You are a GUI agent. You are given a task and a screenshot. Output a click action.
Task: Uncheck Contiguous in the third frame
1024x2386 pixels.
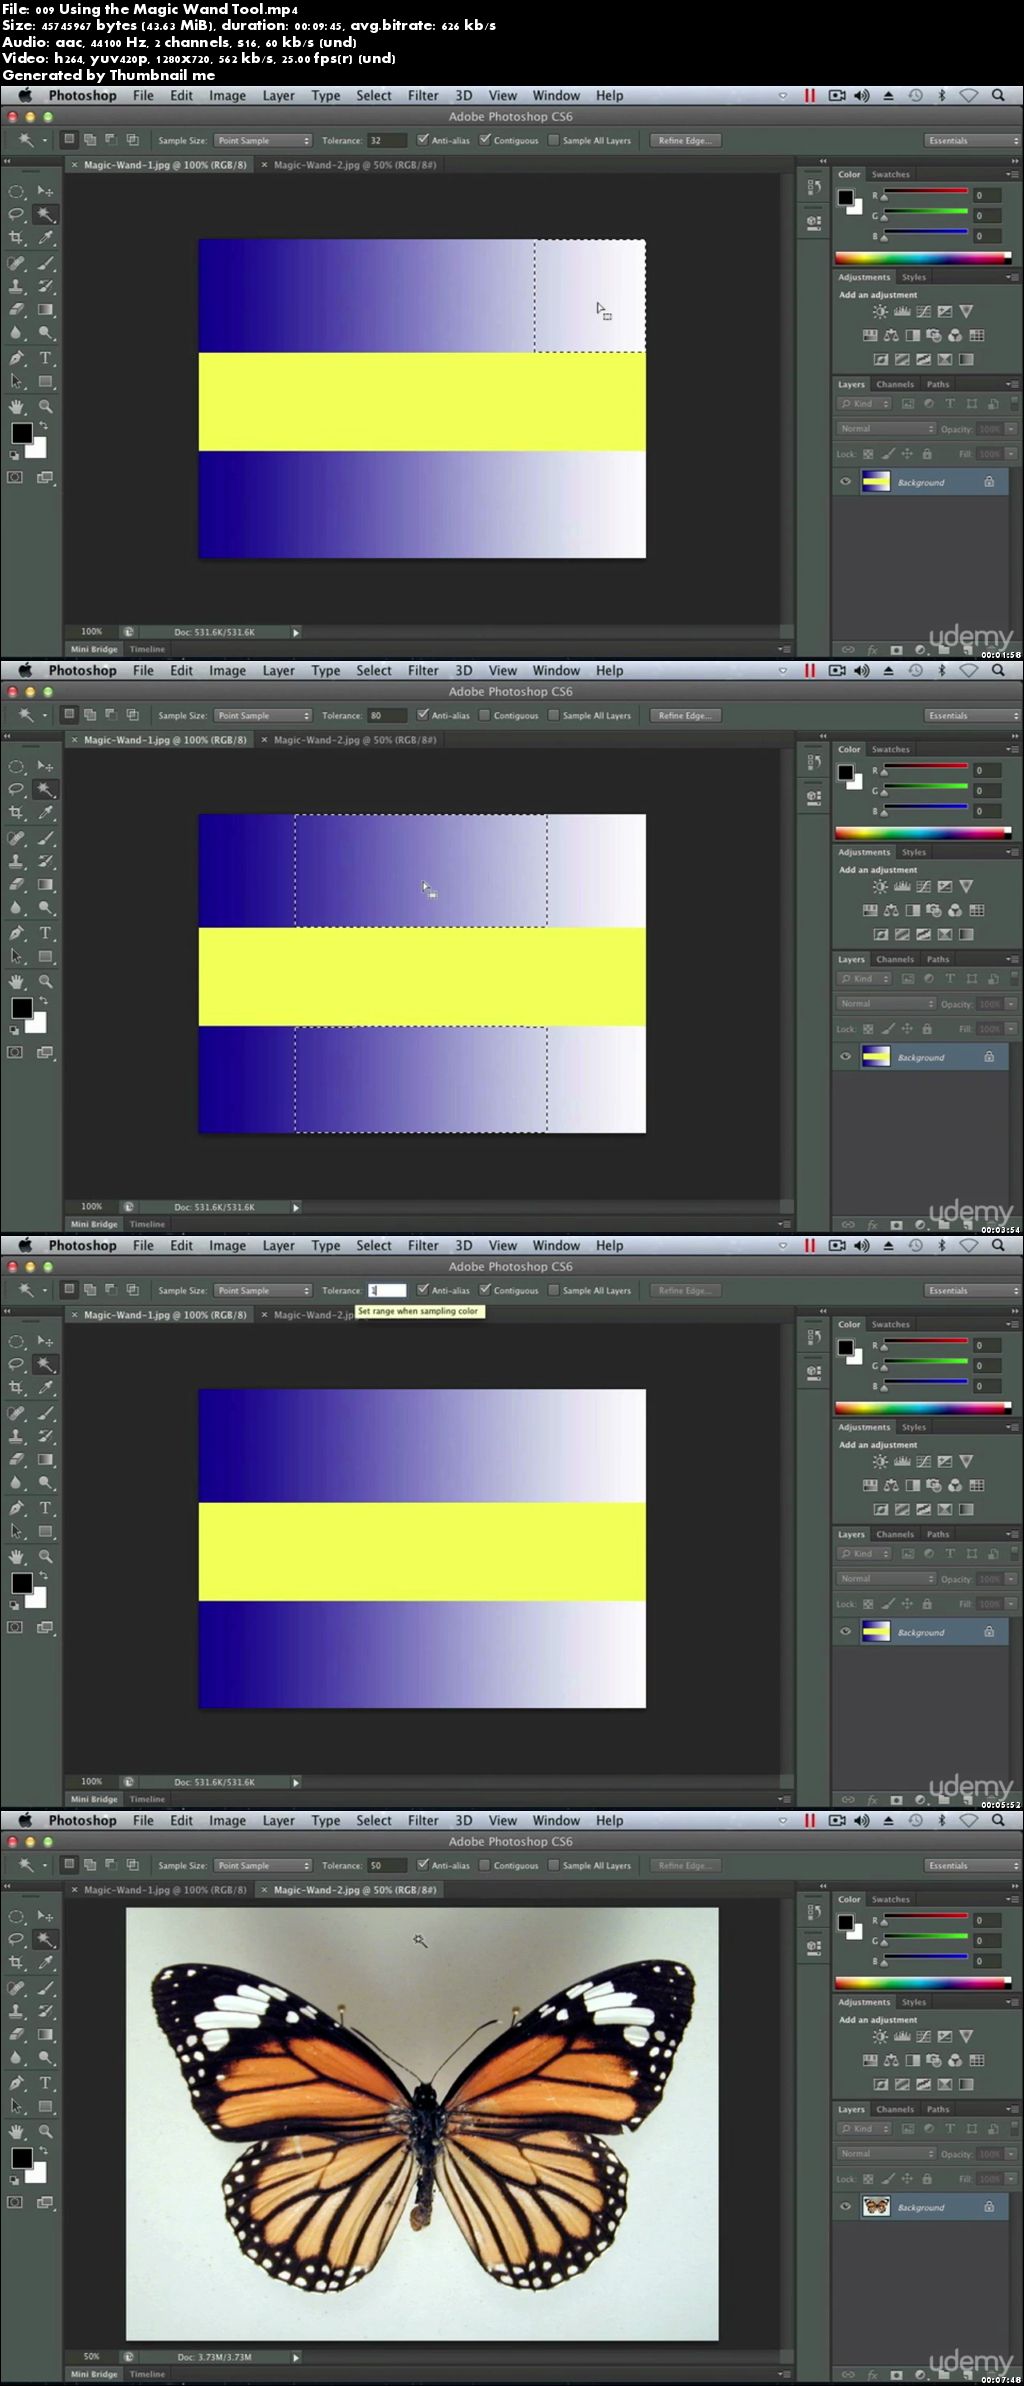coord(485,1290)
